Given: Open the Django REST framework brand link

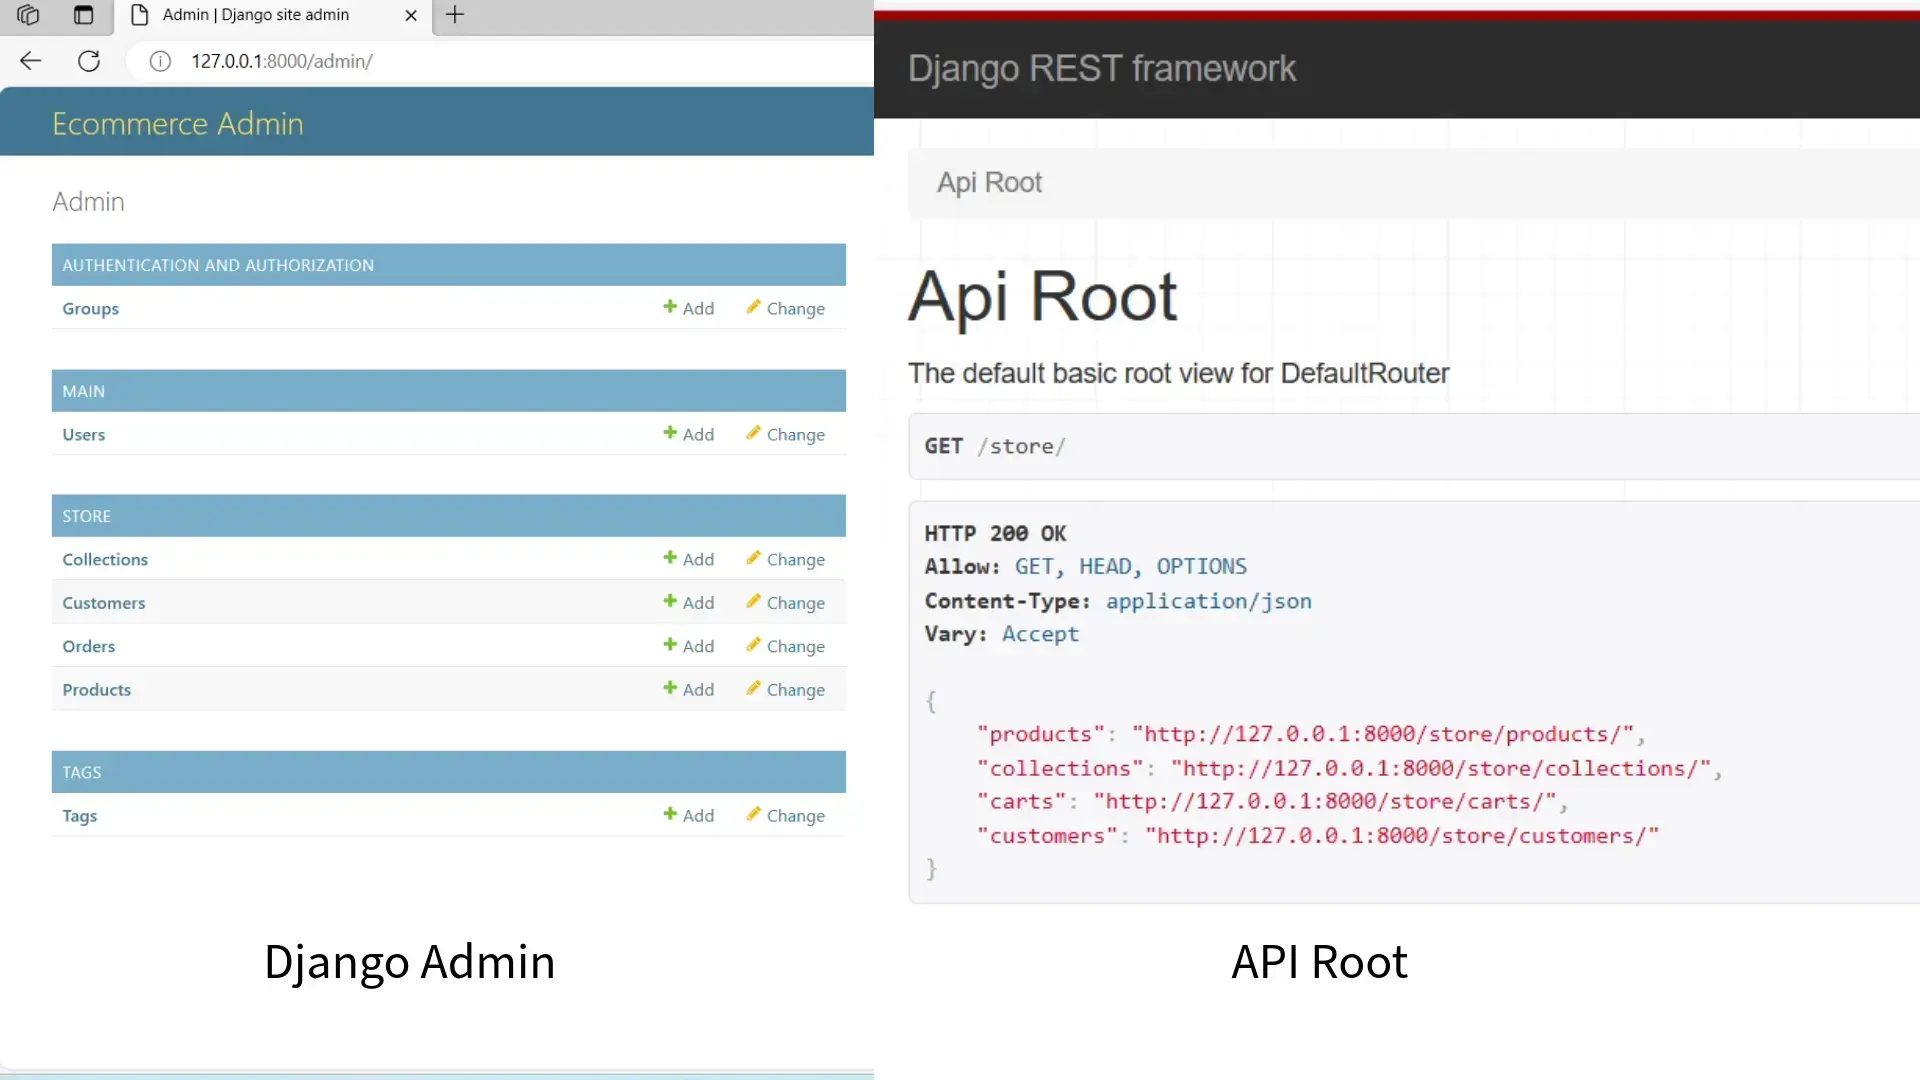Looking at the screenshot, I should point(1102,69).
